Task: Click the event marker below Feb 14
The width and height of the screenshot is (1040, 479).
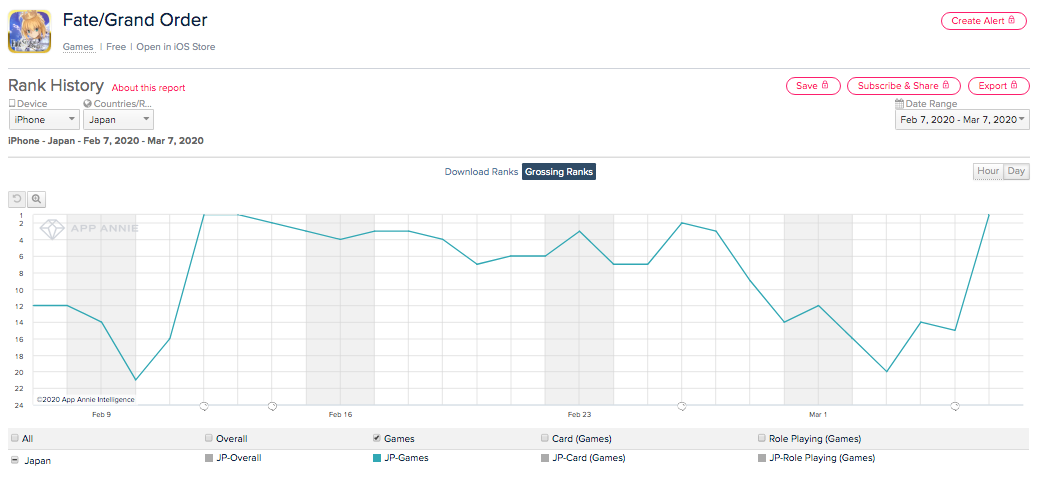Action: pos(273,405)
